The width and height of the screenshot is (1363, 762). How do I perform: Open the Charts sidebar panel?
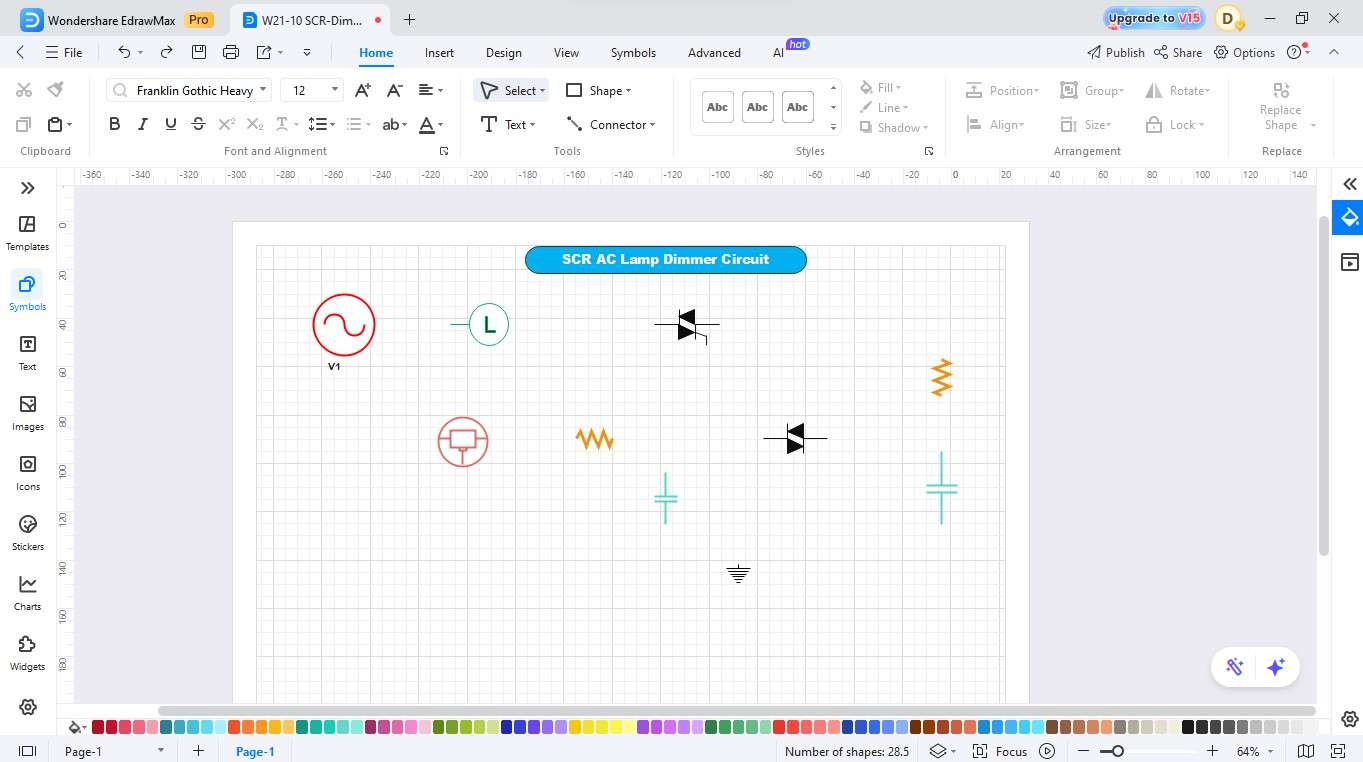[x=27, y=592]
